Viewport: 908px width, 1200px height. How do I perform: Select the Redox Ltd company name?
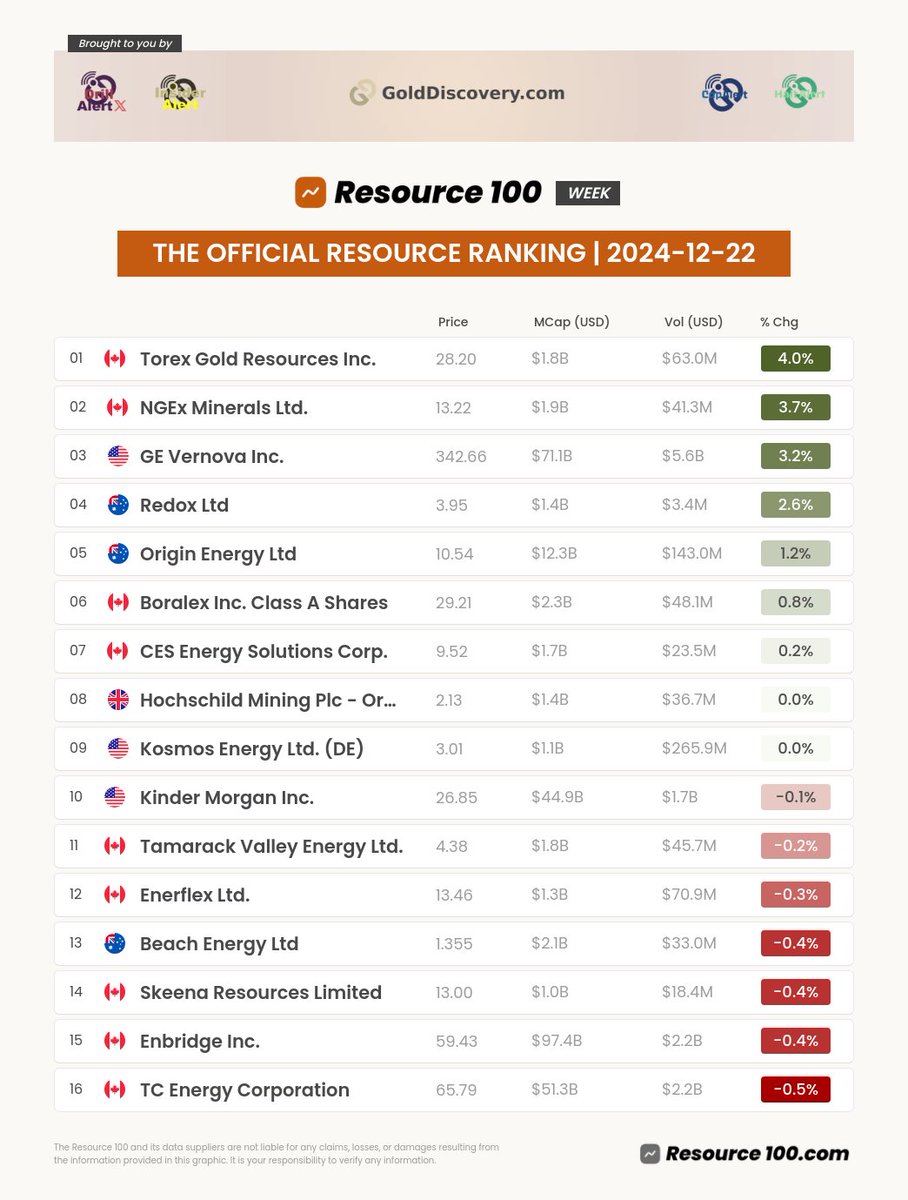pyautogui.click(x=184, y=505)
